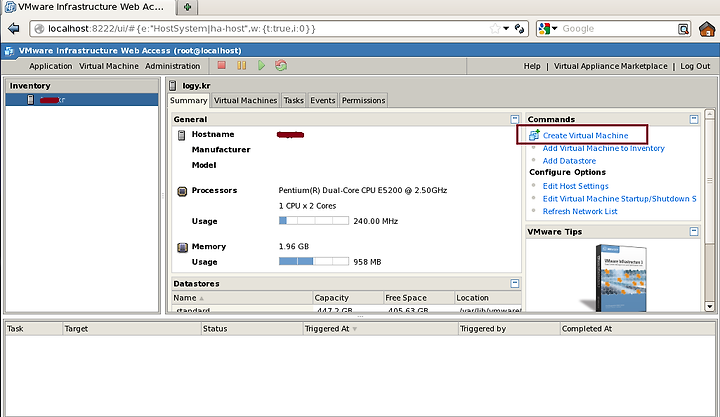Select the VMware Infrastructure Web Access browser tab
Image resolution: width=720 pixels, height=417 pixels.
(x=88, y=7)
